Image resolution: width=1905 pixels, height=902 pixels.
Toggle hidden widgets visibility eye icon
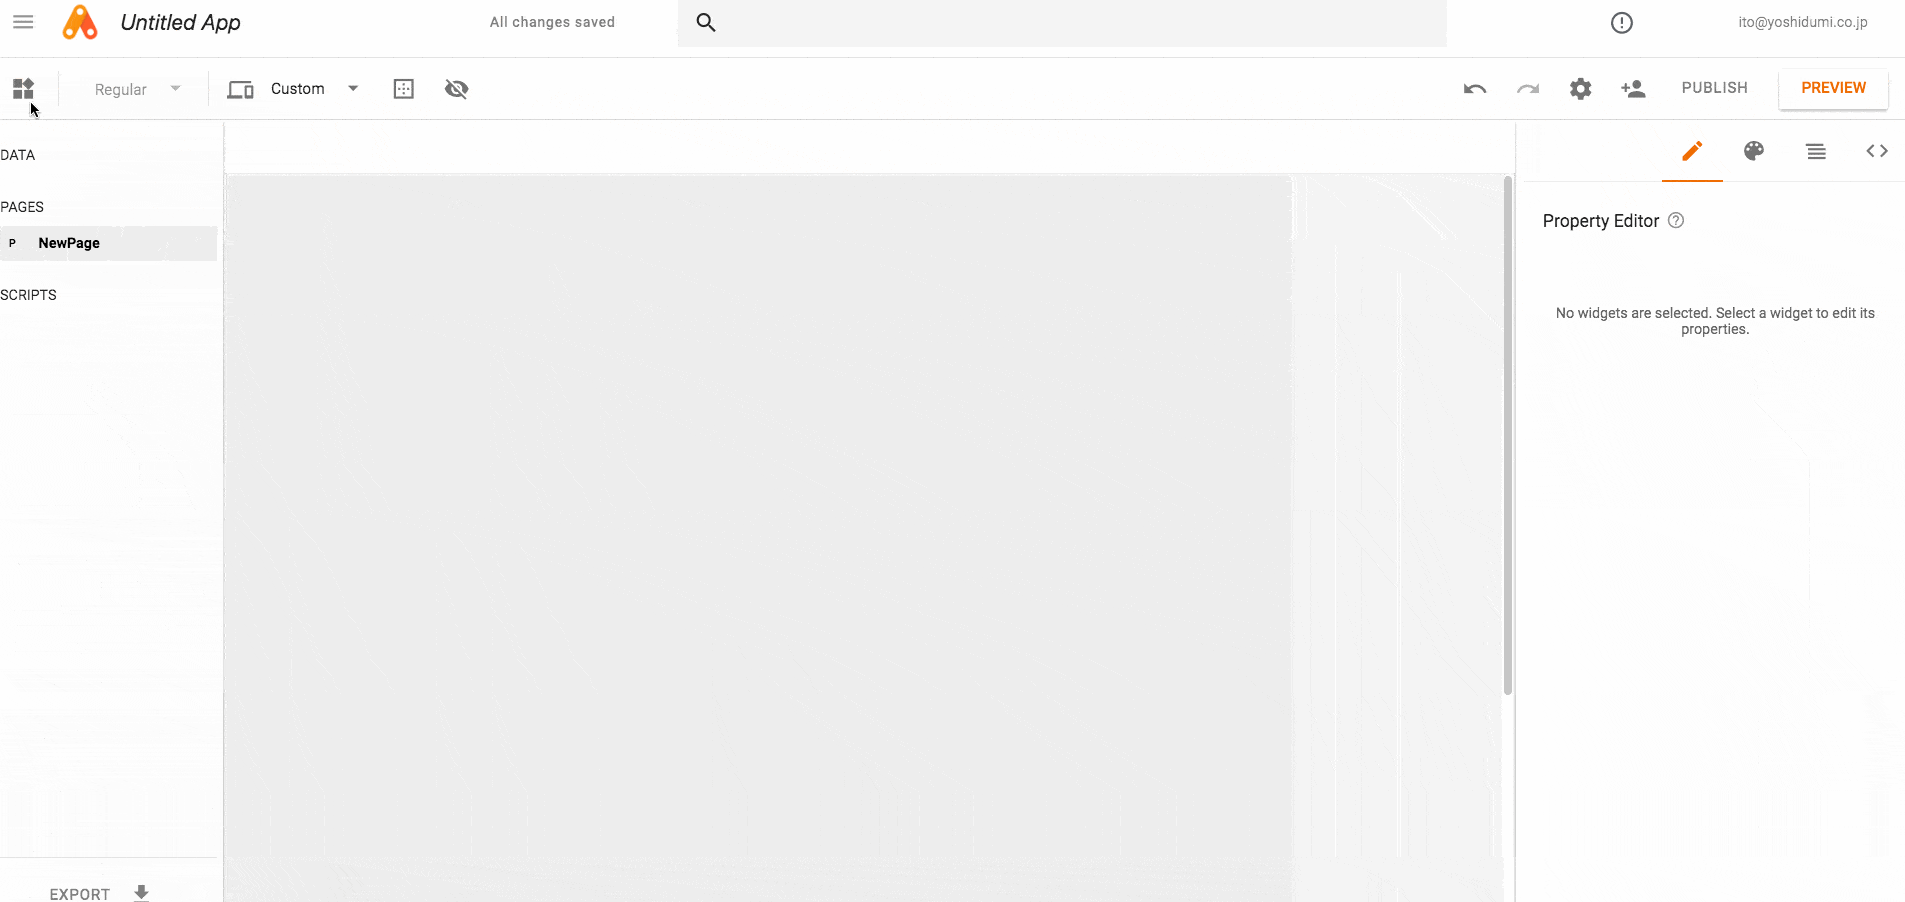[457, 89]
